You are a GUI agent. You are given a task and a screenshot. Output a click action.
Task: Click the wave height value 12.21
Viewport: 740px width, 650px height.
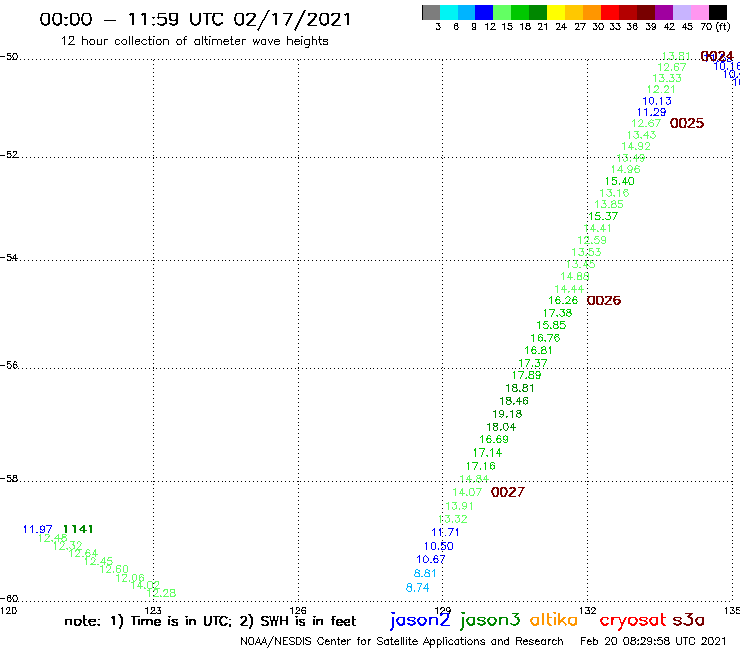pyautogui.click(x=661, y=89)
